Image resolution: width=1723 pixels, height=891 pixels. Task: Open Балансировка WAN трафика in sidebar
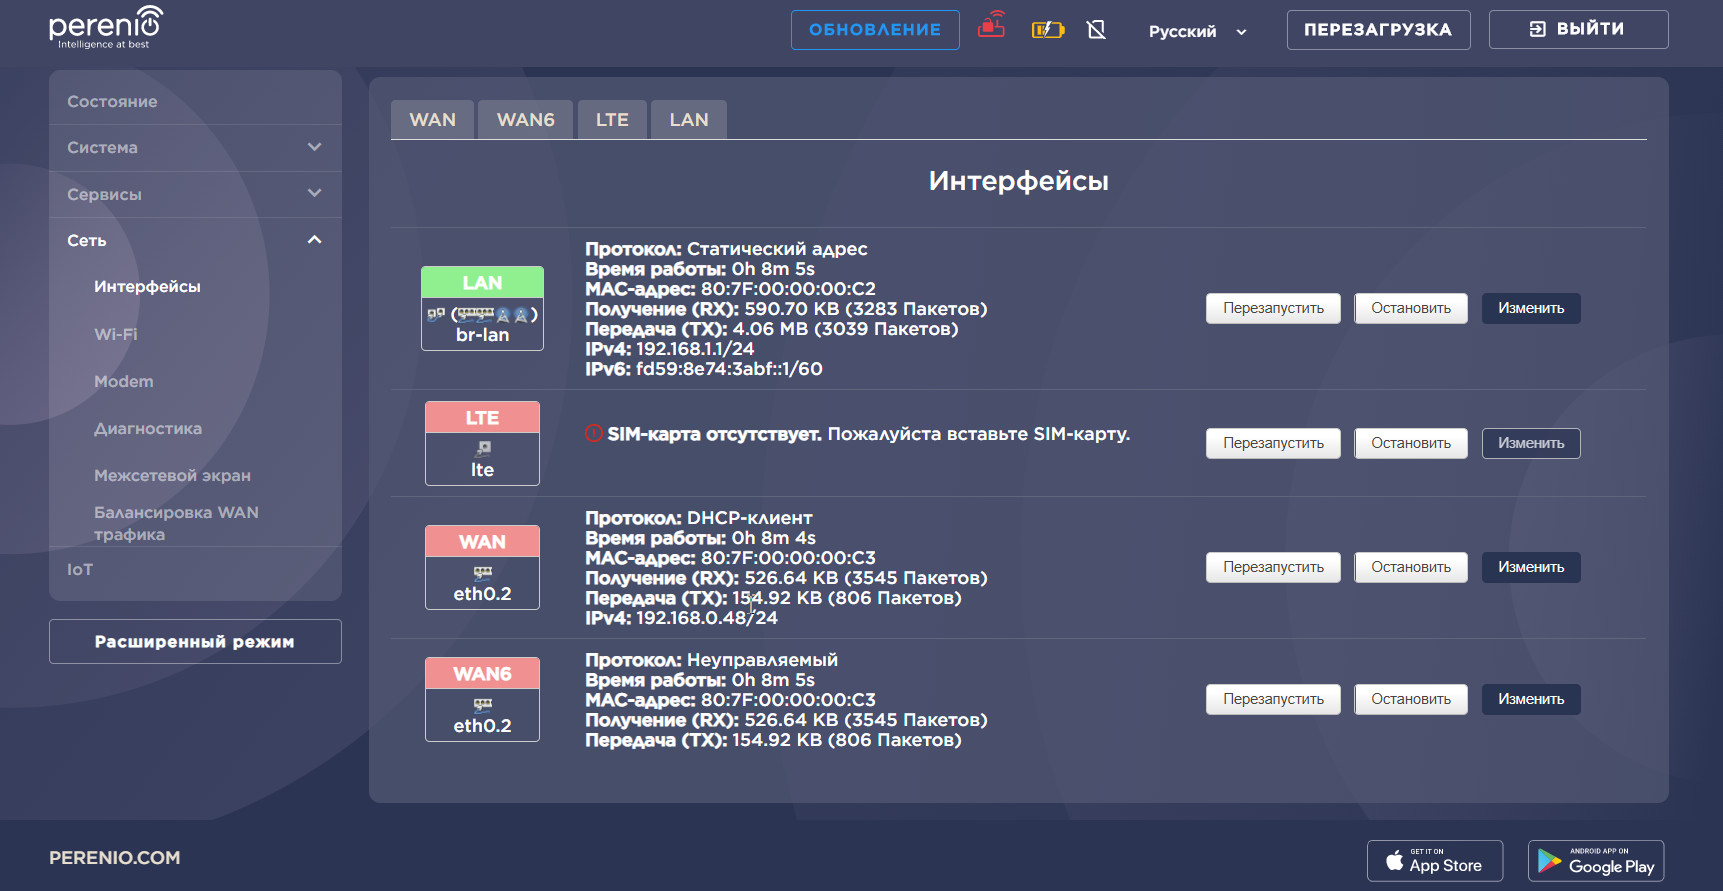(176, 523)
